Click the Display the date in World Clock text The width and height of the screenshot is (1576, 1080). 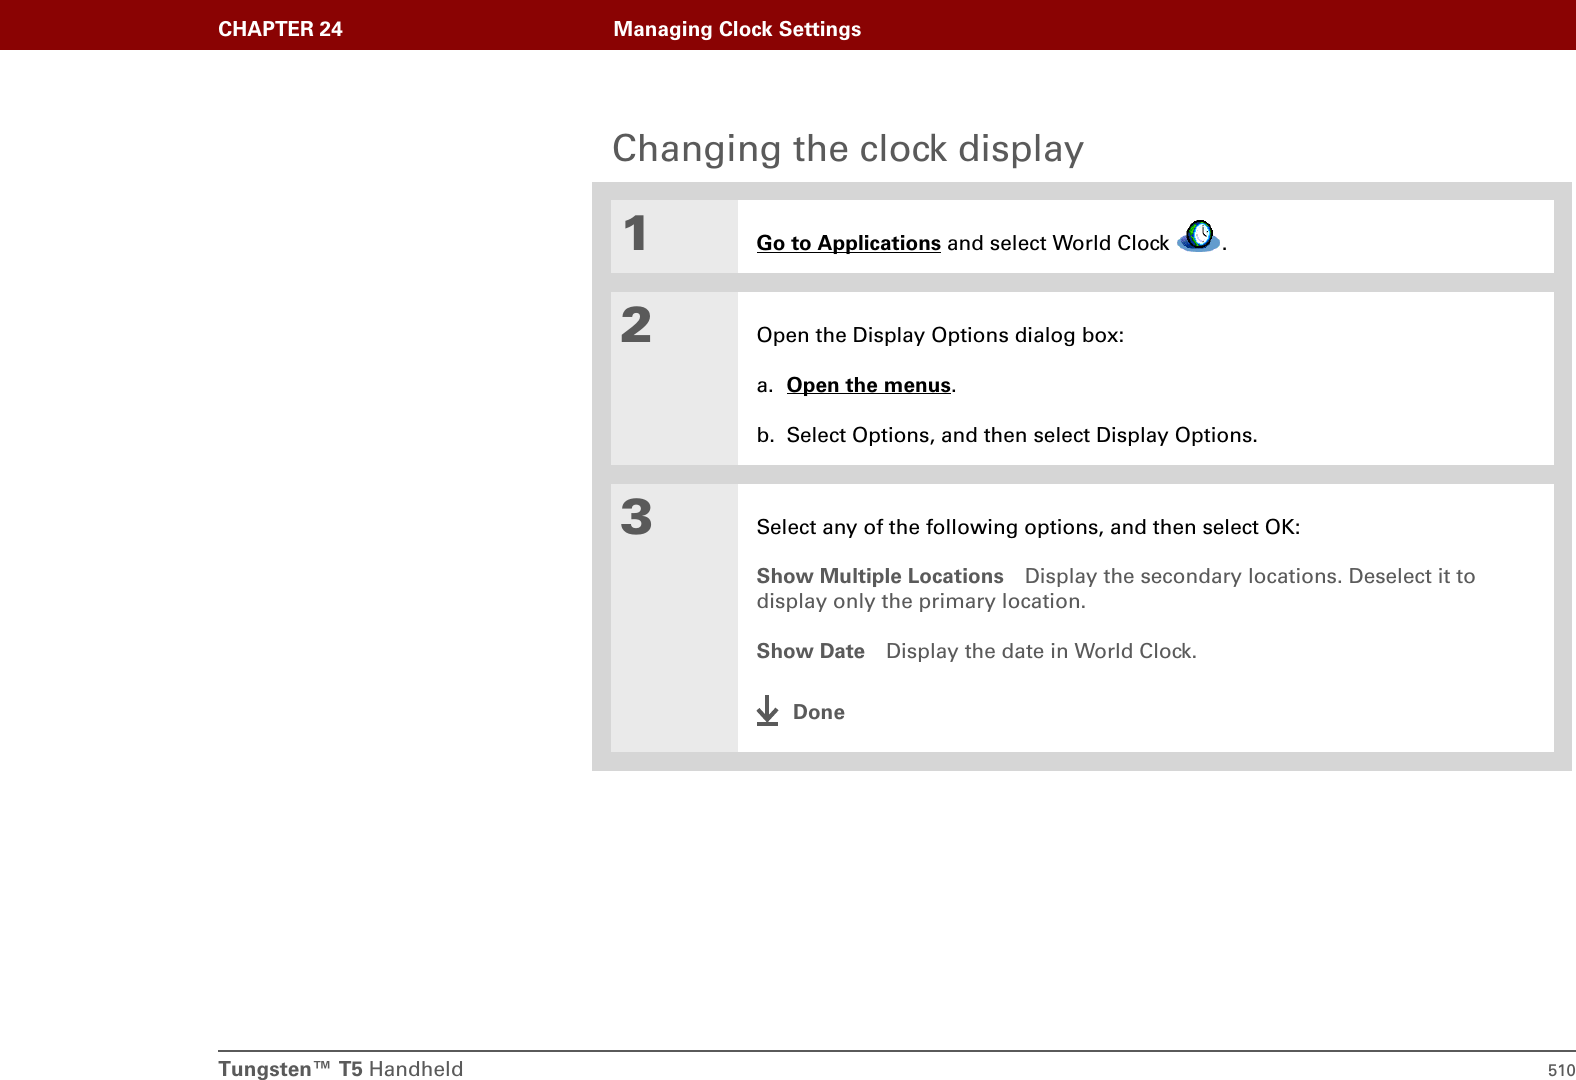click(x=1041, y=651)
